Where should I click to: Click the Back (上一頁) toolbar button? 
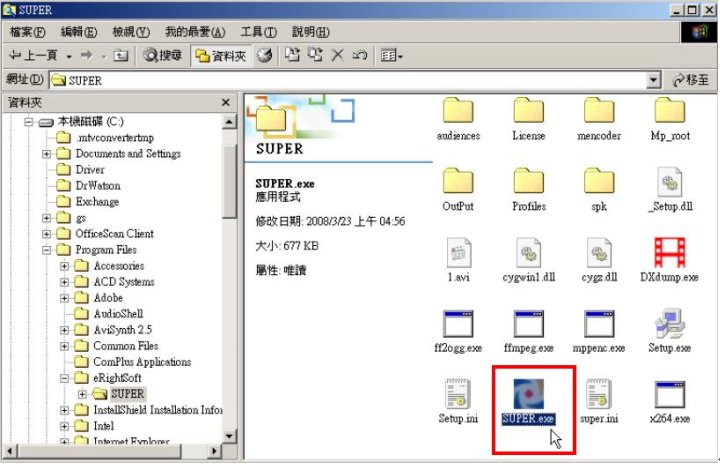click(x=33, y=56)
